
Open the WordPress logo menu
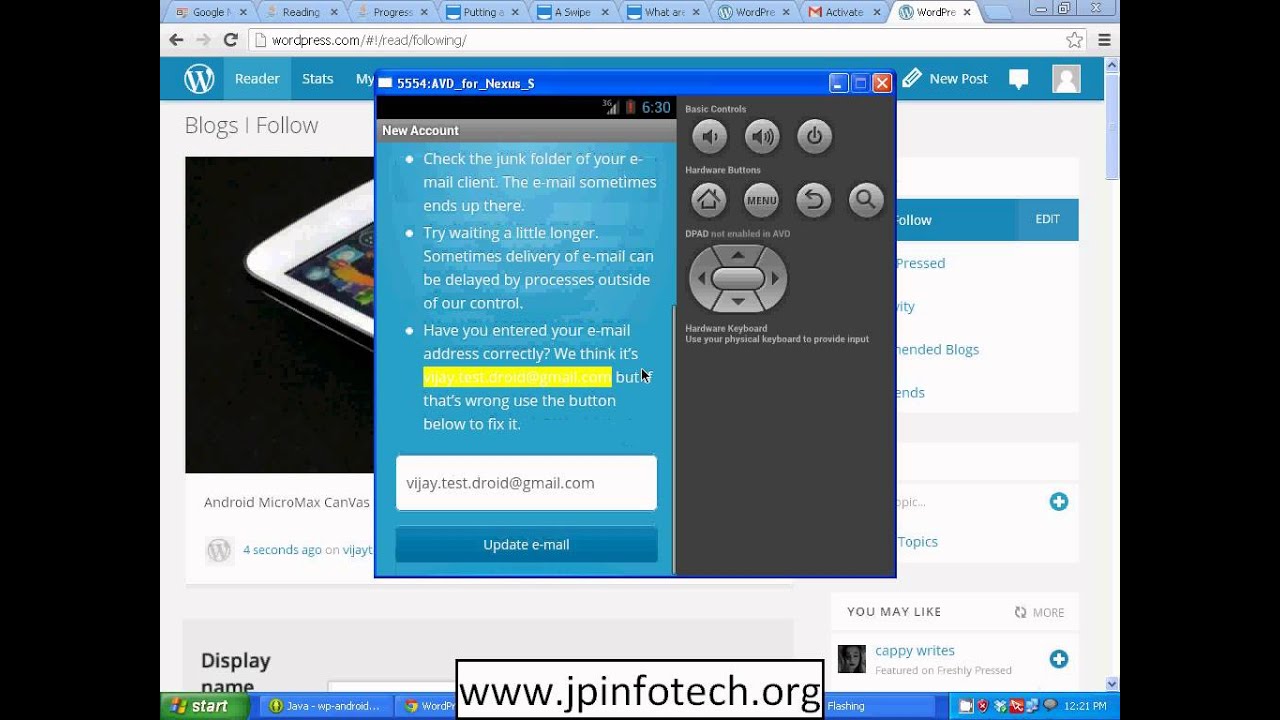click(x=199, y=78)
